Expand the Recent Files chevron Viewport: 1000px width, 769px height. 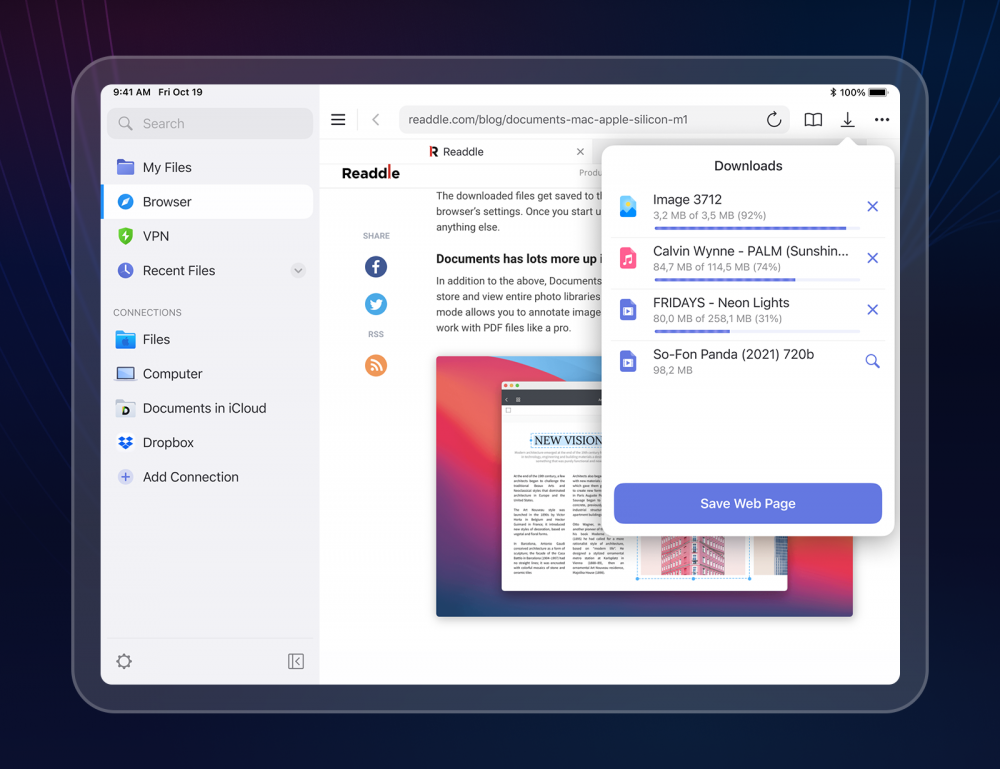(298, 270)
